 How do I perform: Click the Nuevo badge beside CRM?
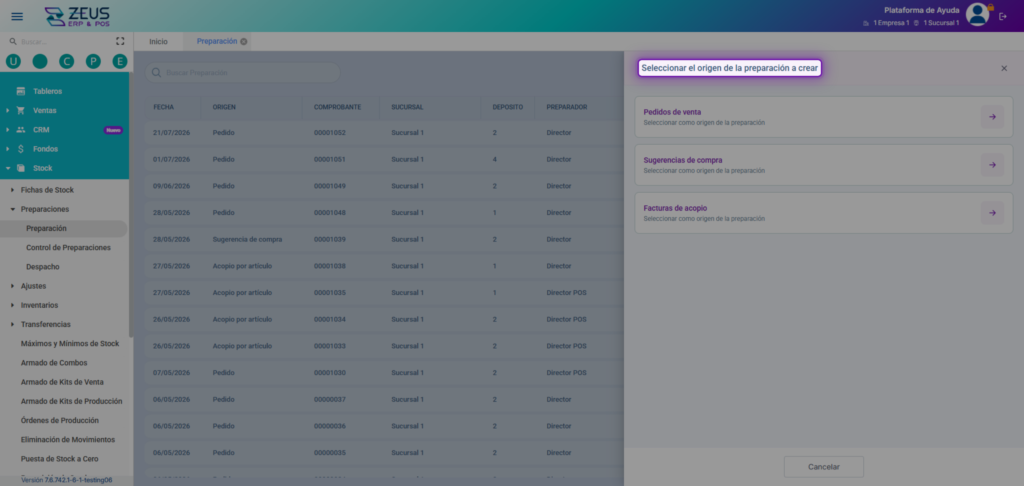click(113, 130)
